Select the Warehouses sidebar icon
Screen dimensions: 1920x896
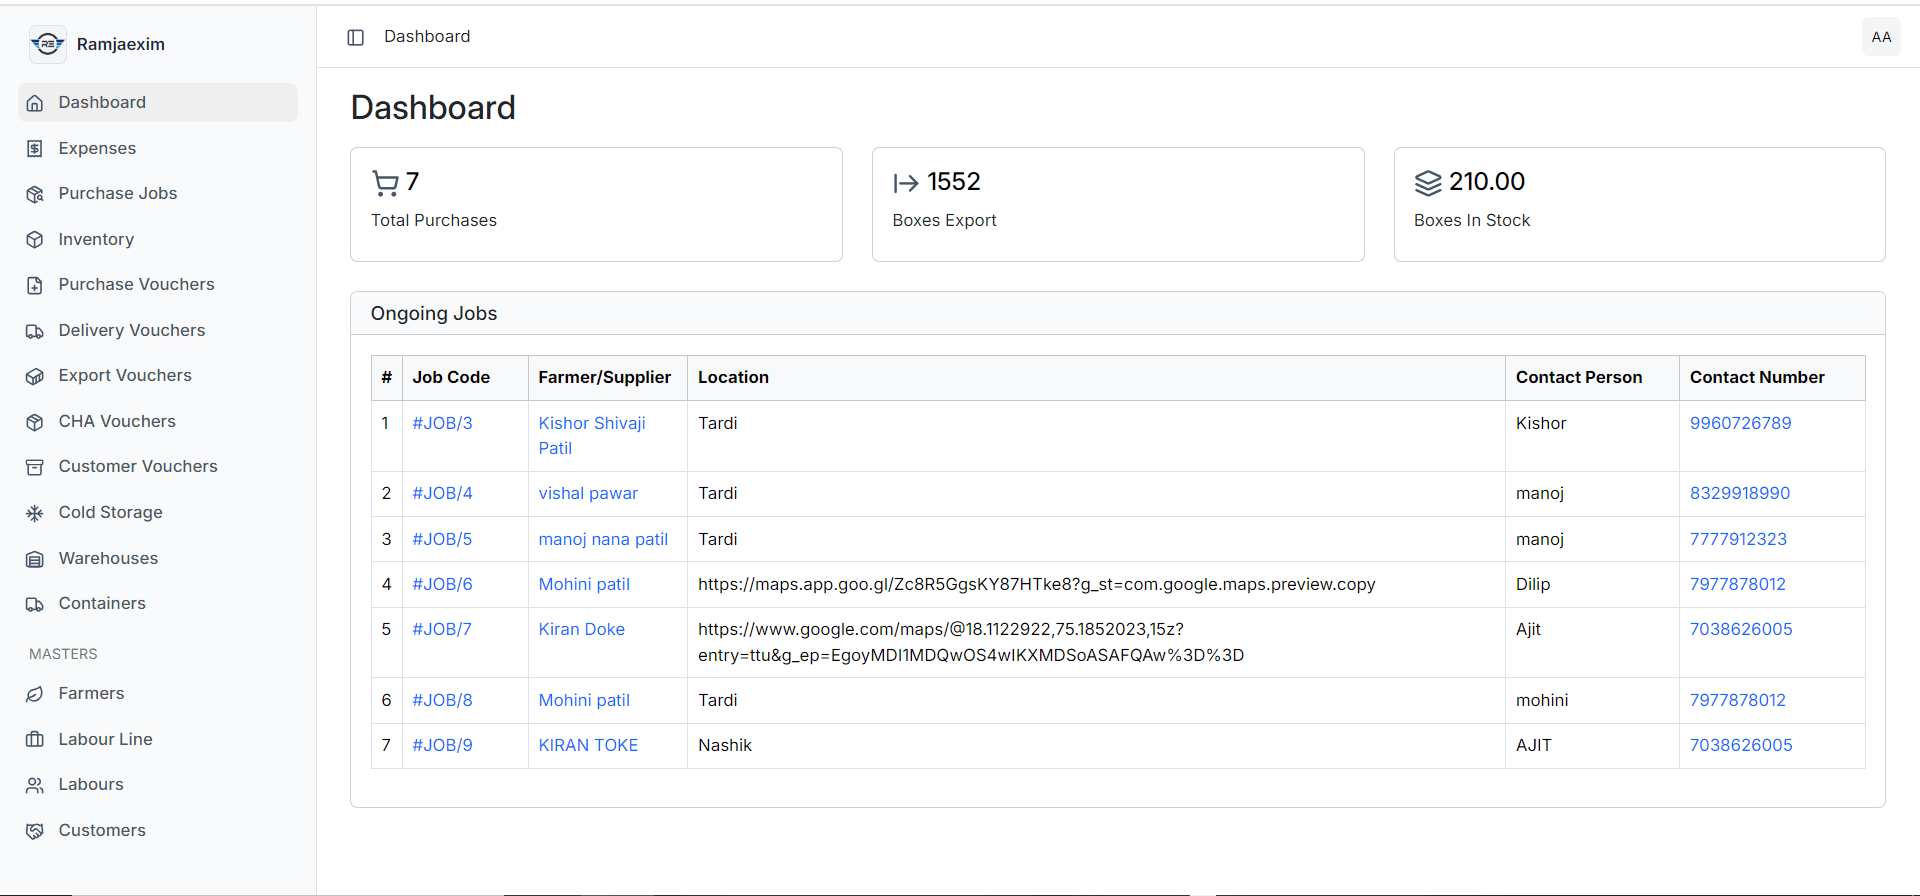[35, 559]
